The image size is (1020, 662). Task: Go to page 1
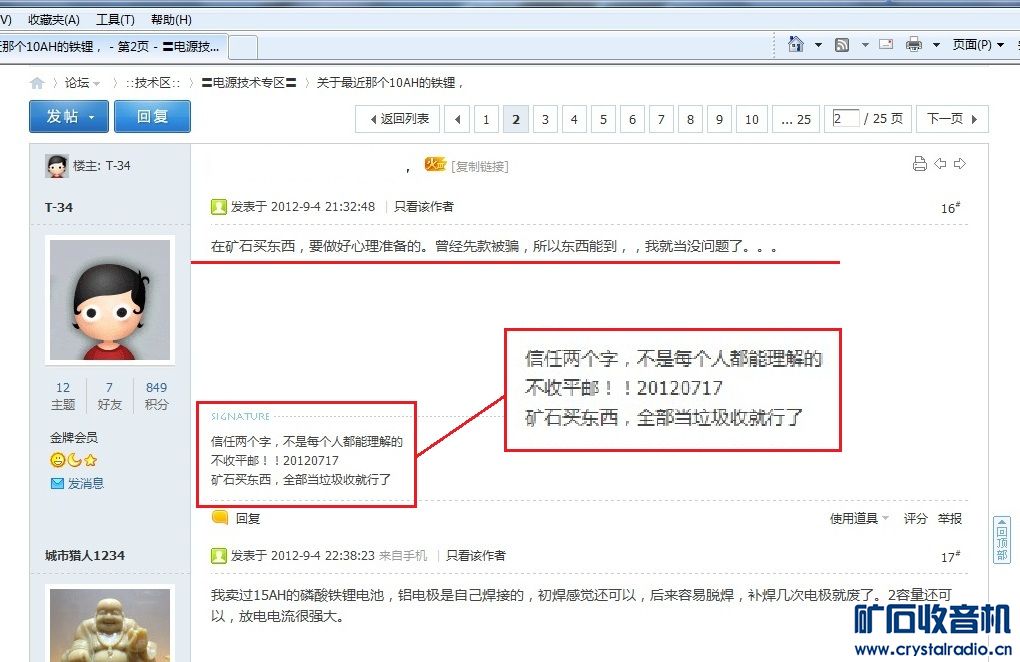pos(486,119)
